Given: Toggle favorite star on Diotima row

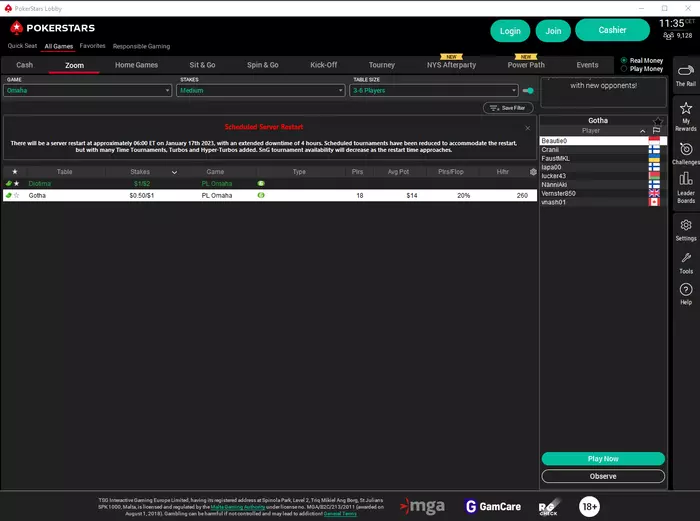Looking at the screenshot, I should pos(17,183).
